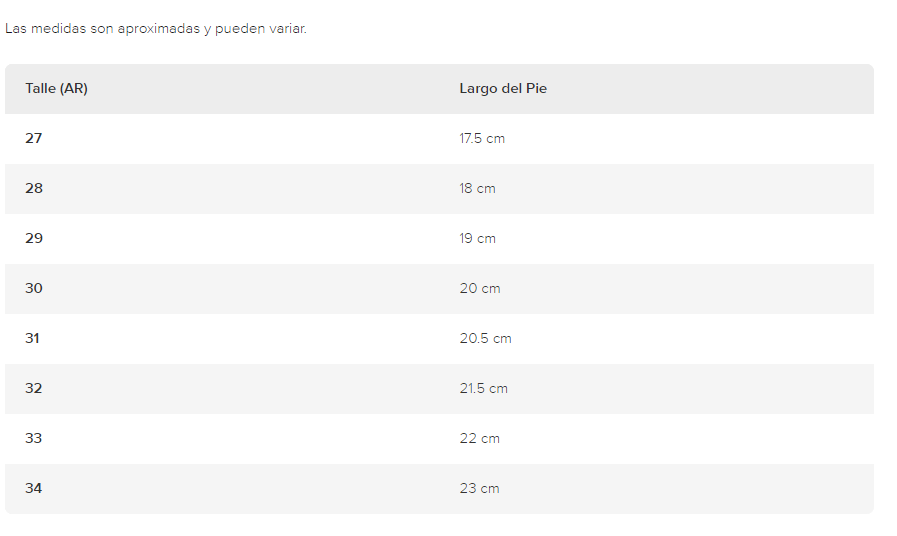Click the 20 cm foot length value
897x536 pixels.
pyautogui.click(x=480, y=288)
